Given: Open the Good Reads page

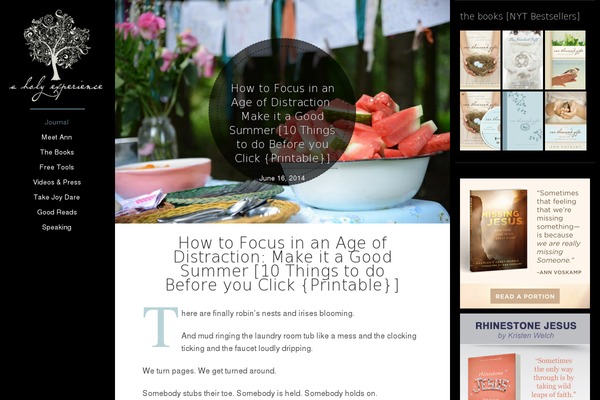Looking at the screenshot, I should point(57,212).
